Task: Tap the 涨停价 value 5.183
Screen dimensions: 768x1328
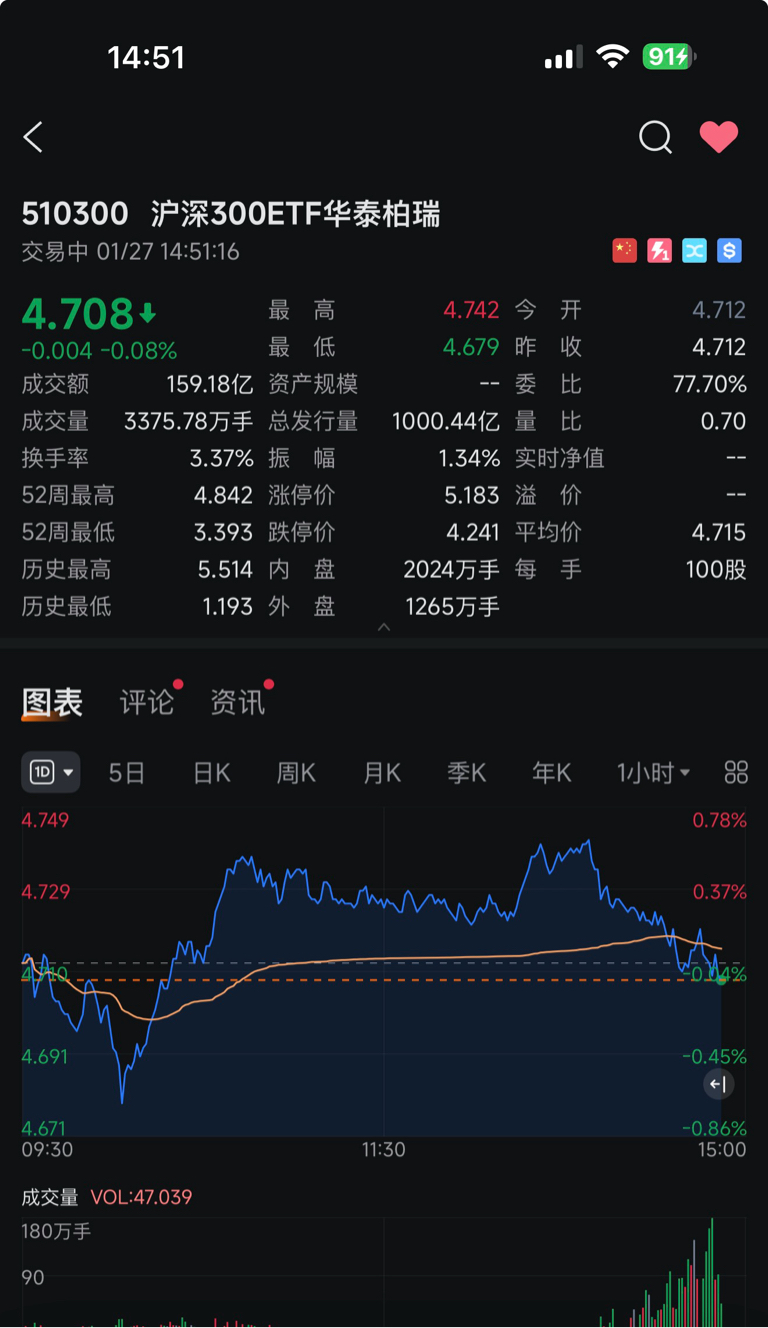Action: 472,495
